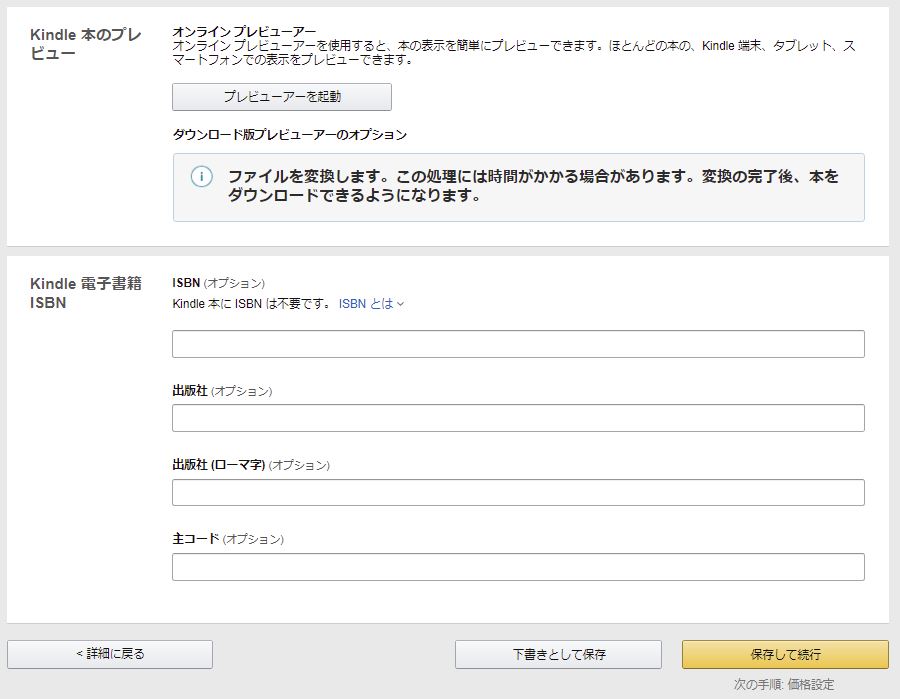Launch the online previewer (プレビューアーを起動)
The width and height of the screenshot is (900, 699).
282,96
